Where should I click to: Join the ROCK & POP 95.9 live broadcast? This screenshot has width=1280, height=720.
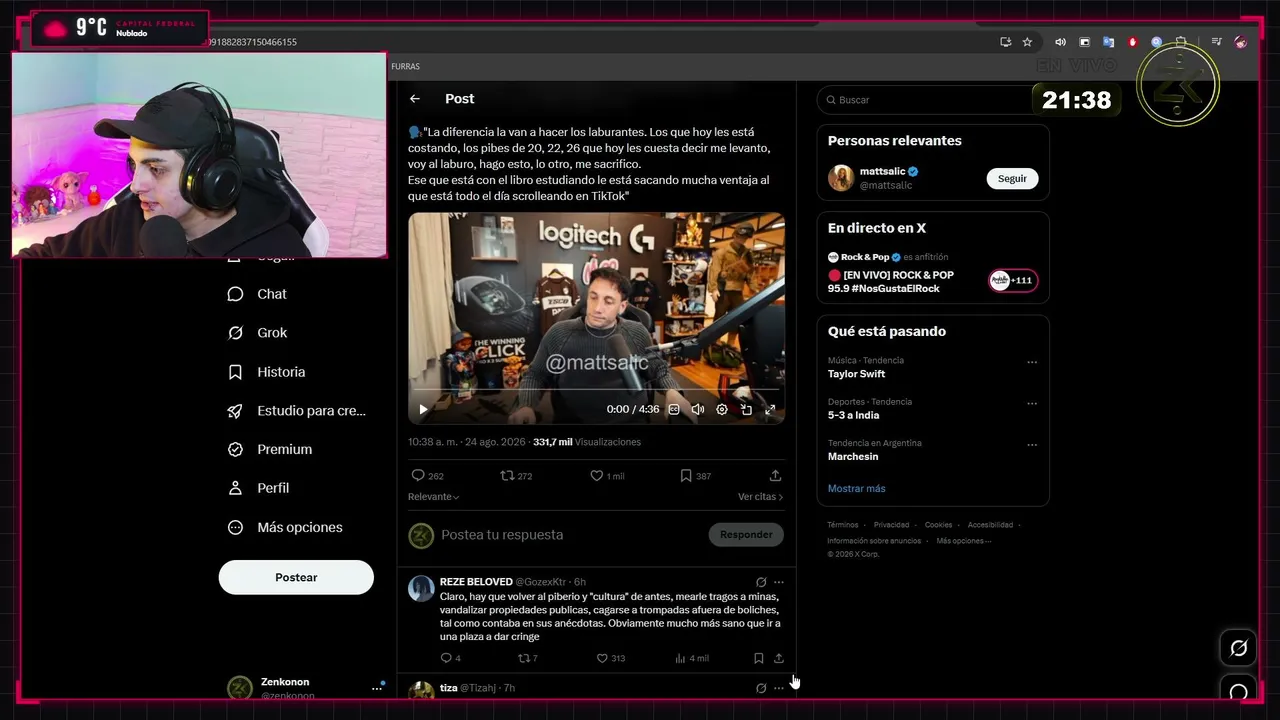point(933,281)
